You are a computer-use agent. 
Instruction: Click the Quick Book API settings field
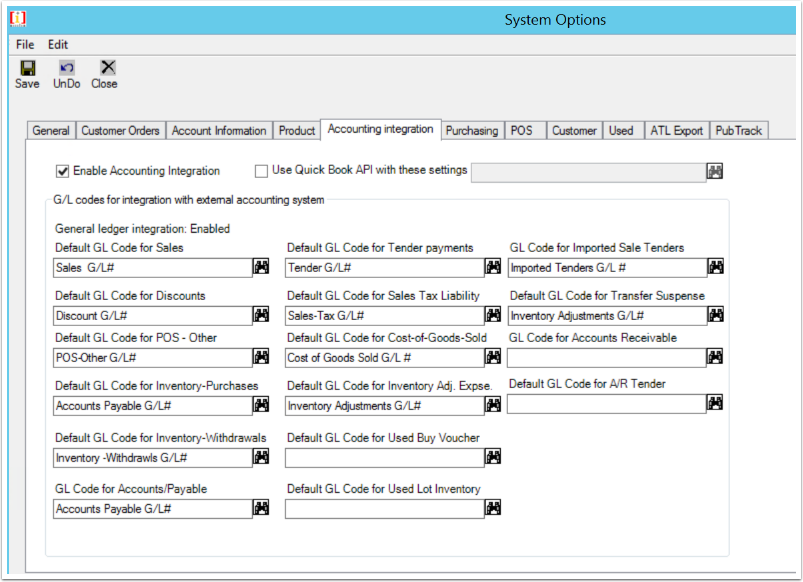coord(588,173)
